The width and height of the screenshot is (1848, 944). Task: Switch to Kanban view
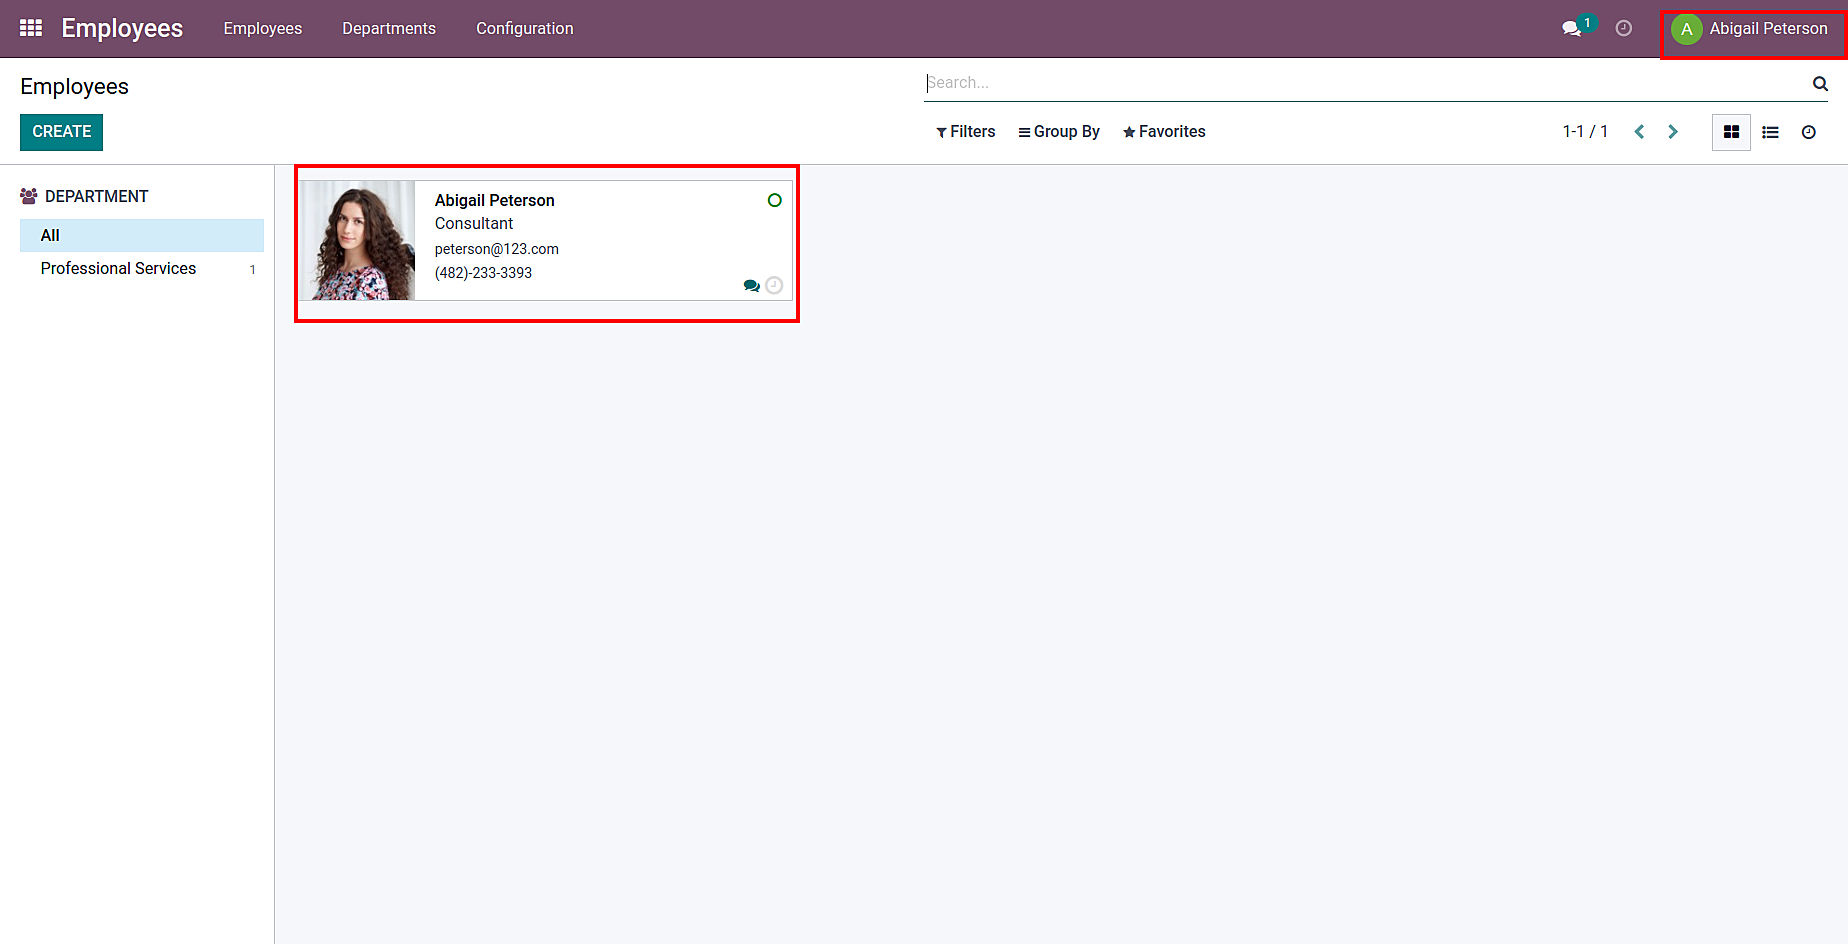coord(1731,132)
